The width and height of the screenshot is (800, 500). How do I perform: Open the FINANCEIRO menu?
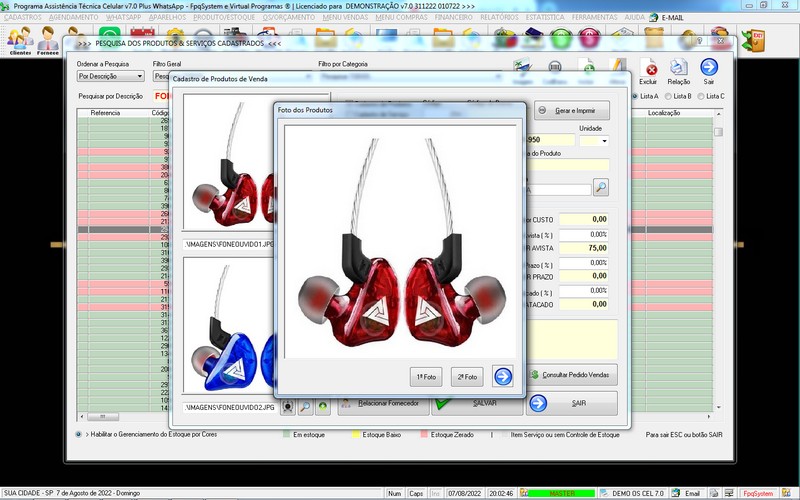coord(454,17)
